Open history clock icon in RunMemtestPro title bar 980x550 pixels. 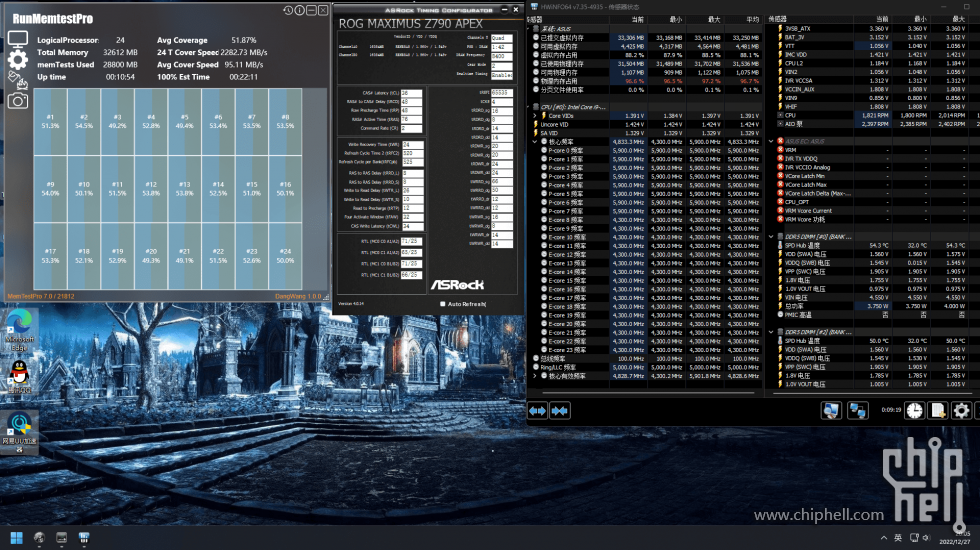pos(288,10)
